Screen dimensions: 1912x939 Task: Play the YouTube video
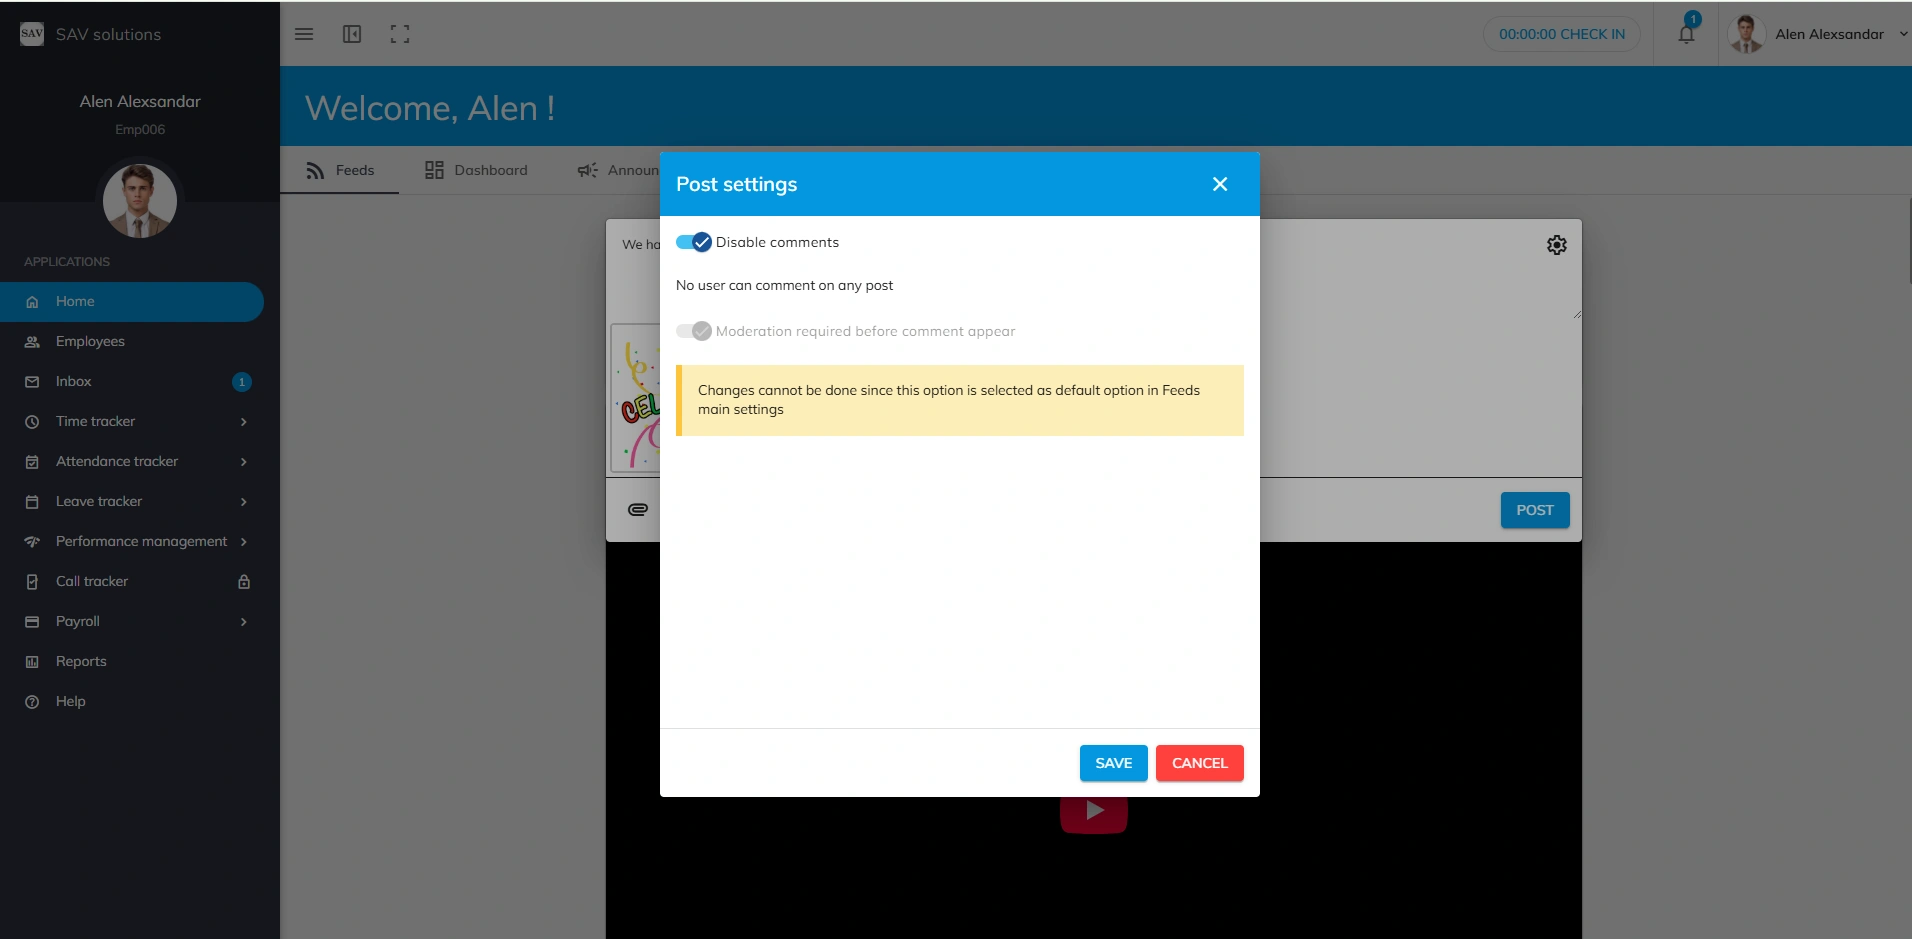tap(1093, 811)
